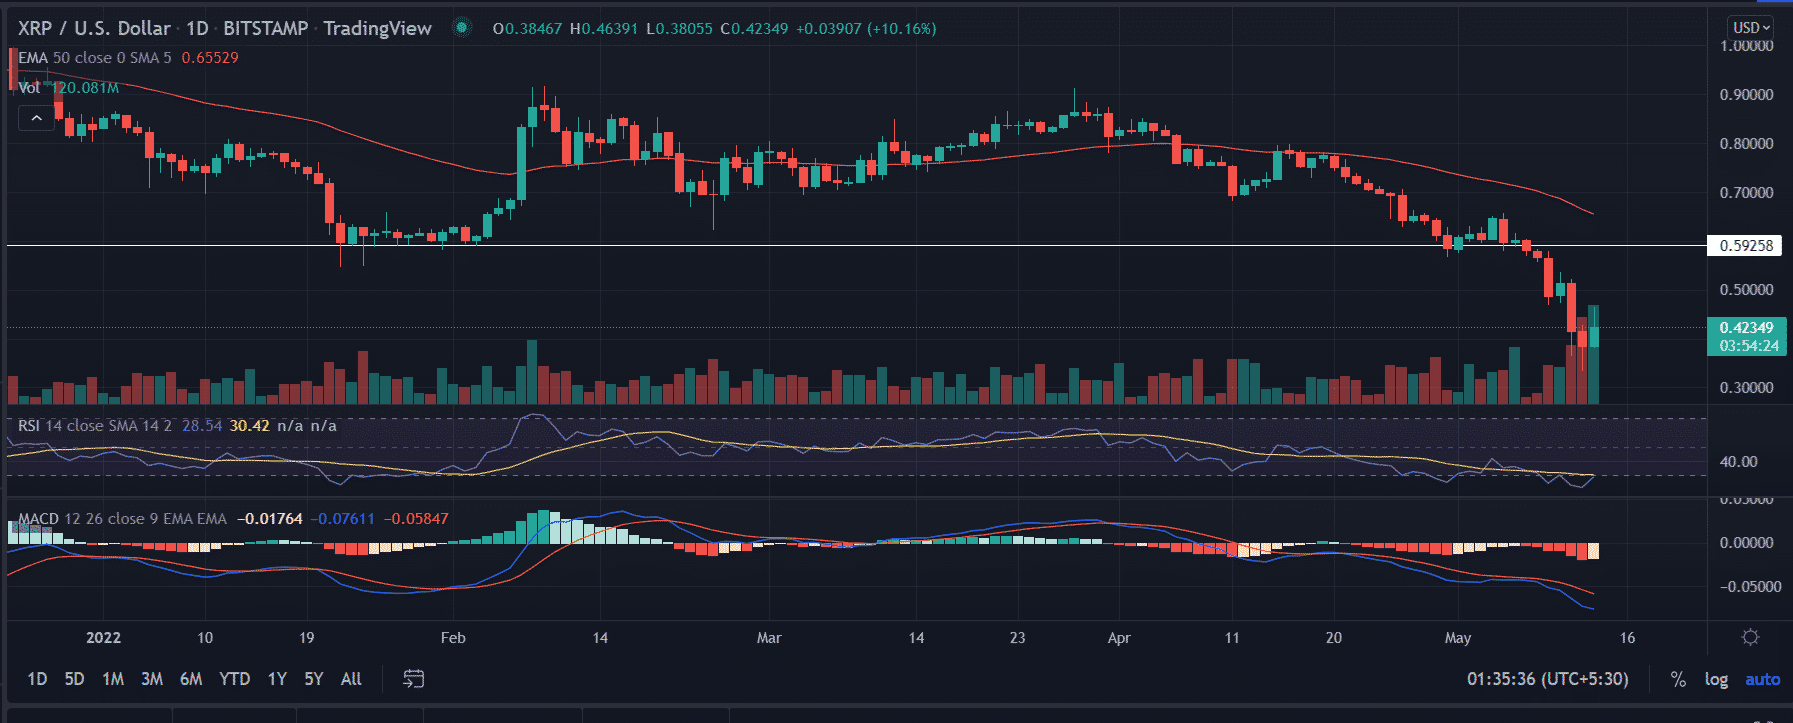Toggle auto scale mode

1762,679
